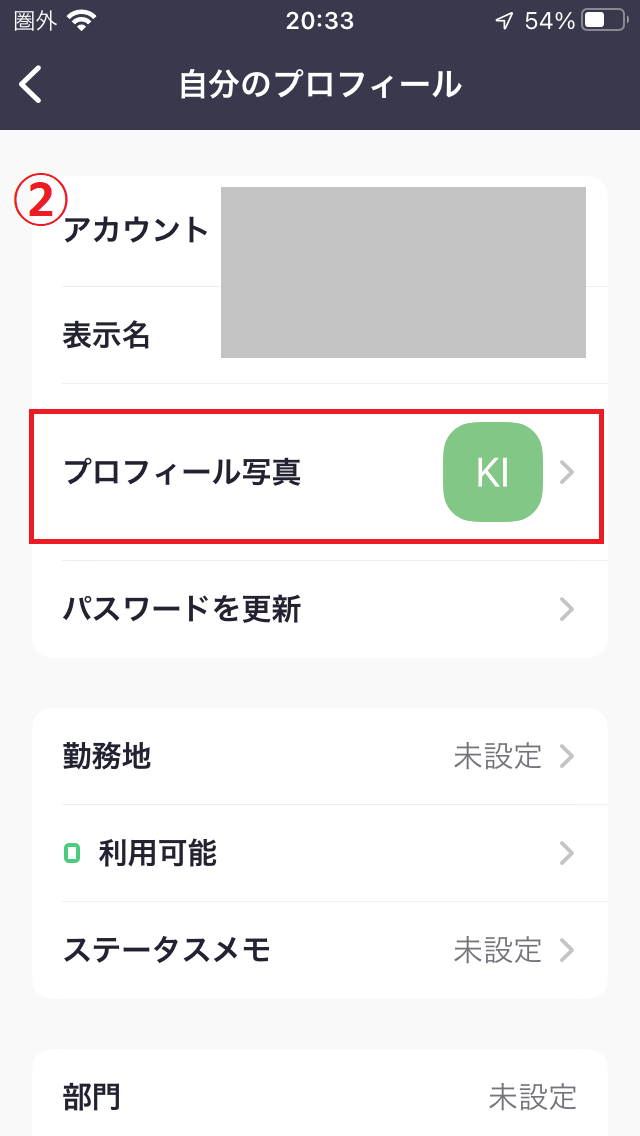Tap the 表示名 display name row
This screenshot has width=640, height=1136.
pyautogui.click(x=107, y=336)
